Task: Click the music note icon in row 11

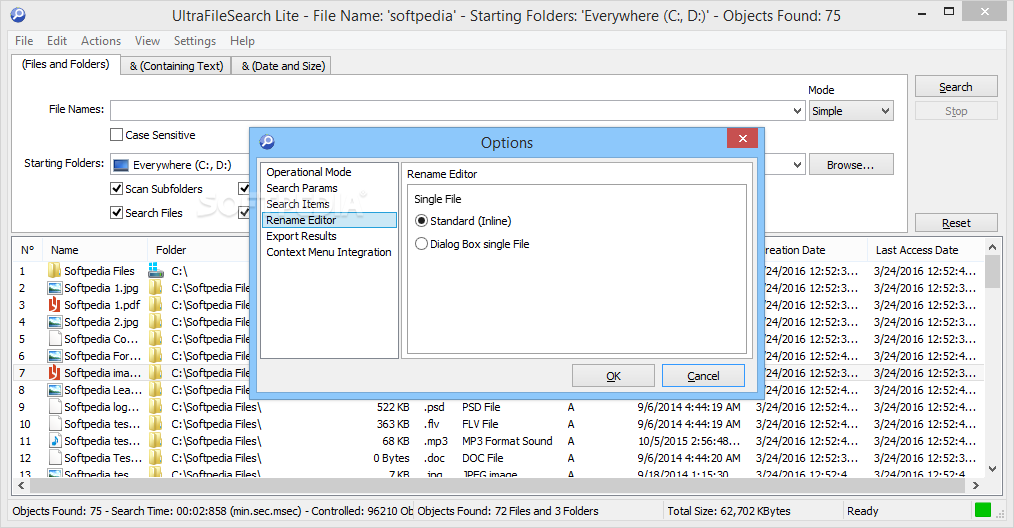Action: (54, 441)
